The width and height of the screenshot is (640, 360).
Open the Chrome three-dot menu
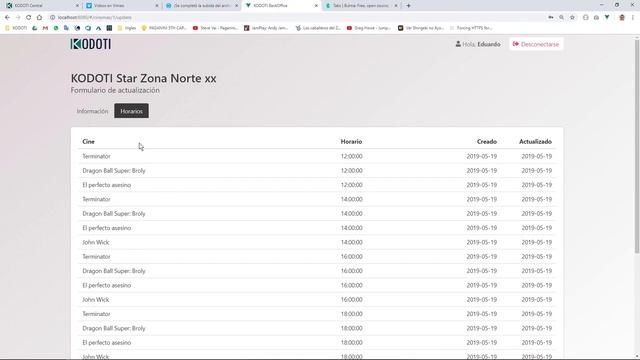click(x=633, y=18)
